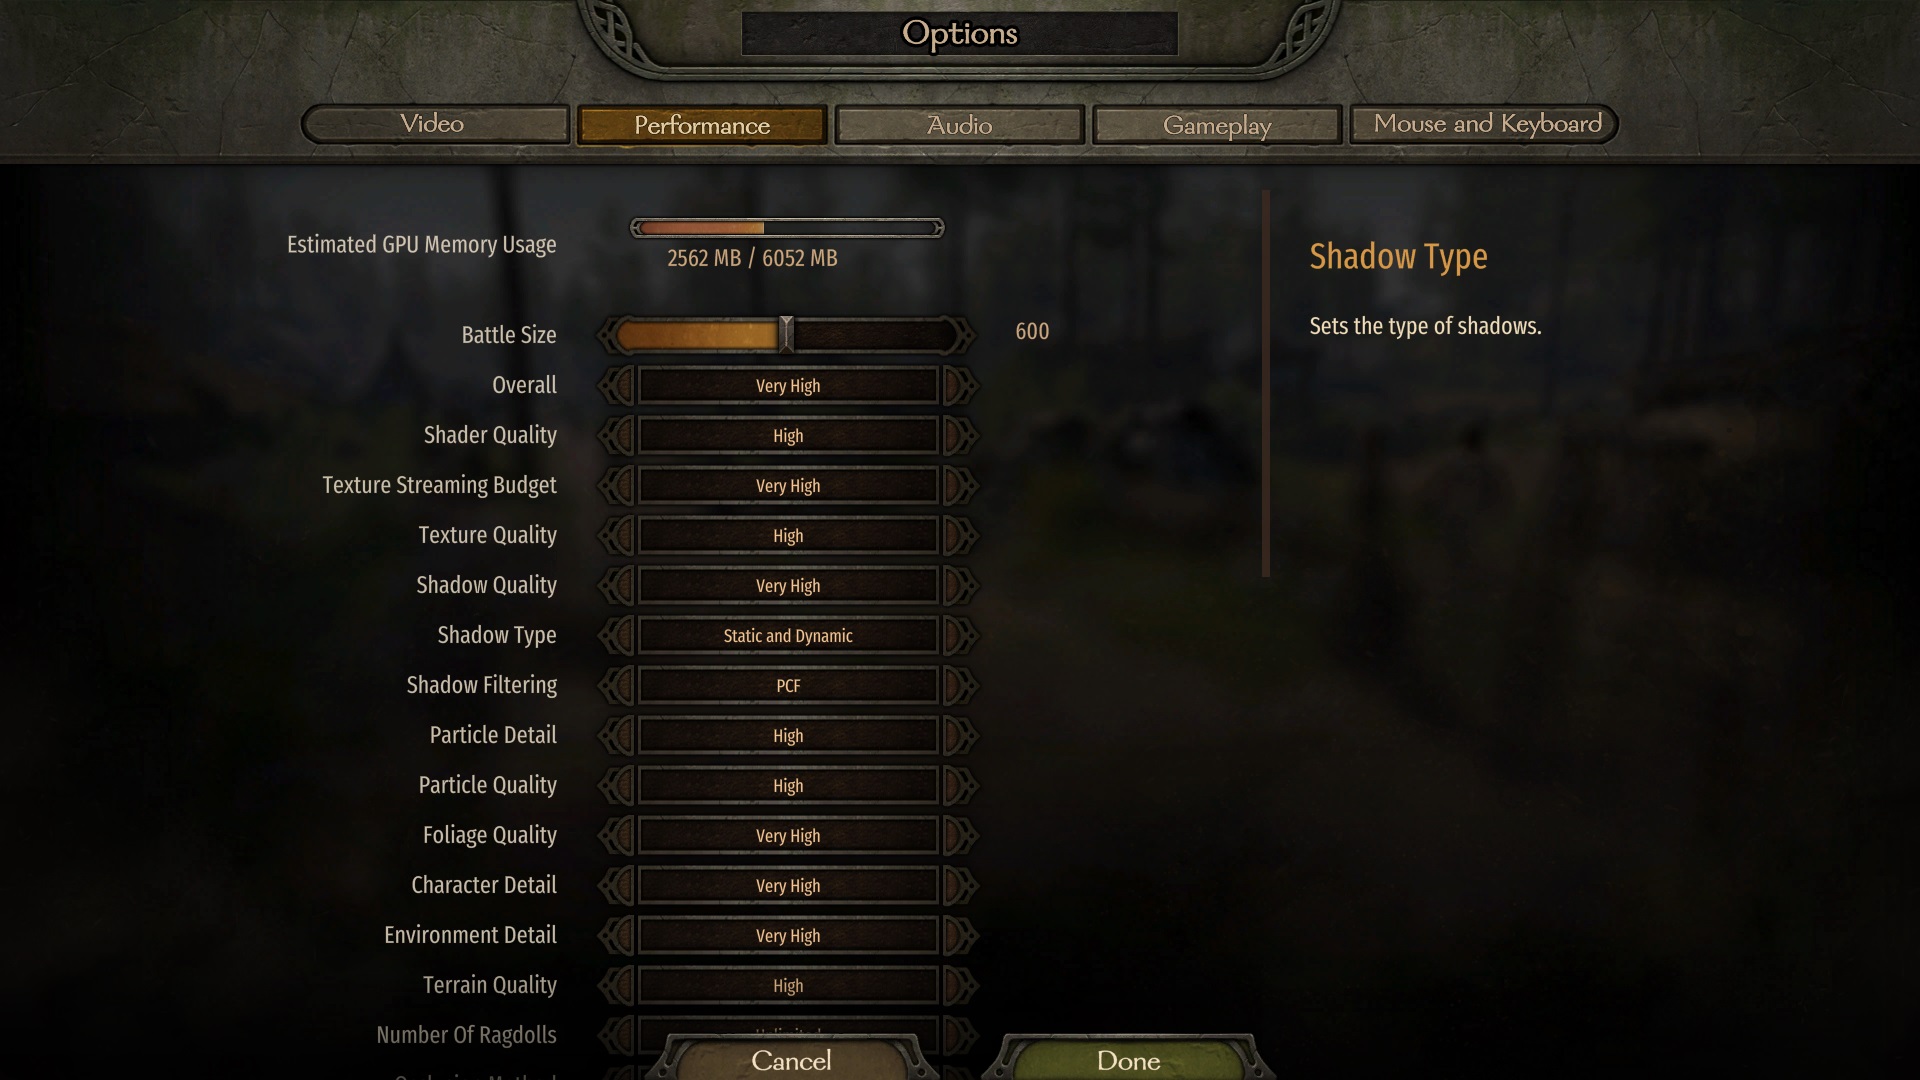Image resolution: width=1920 pixels, height=1080 pixels.
Task: Expand Shadow Type selection dropdown
Action: point(787,636)
